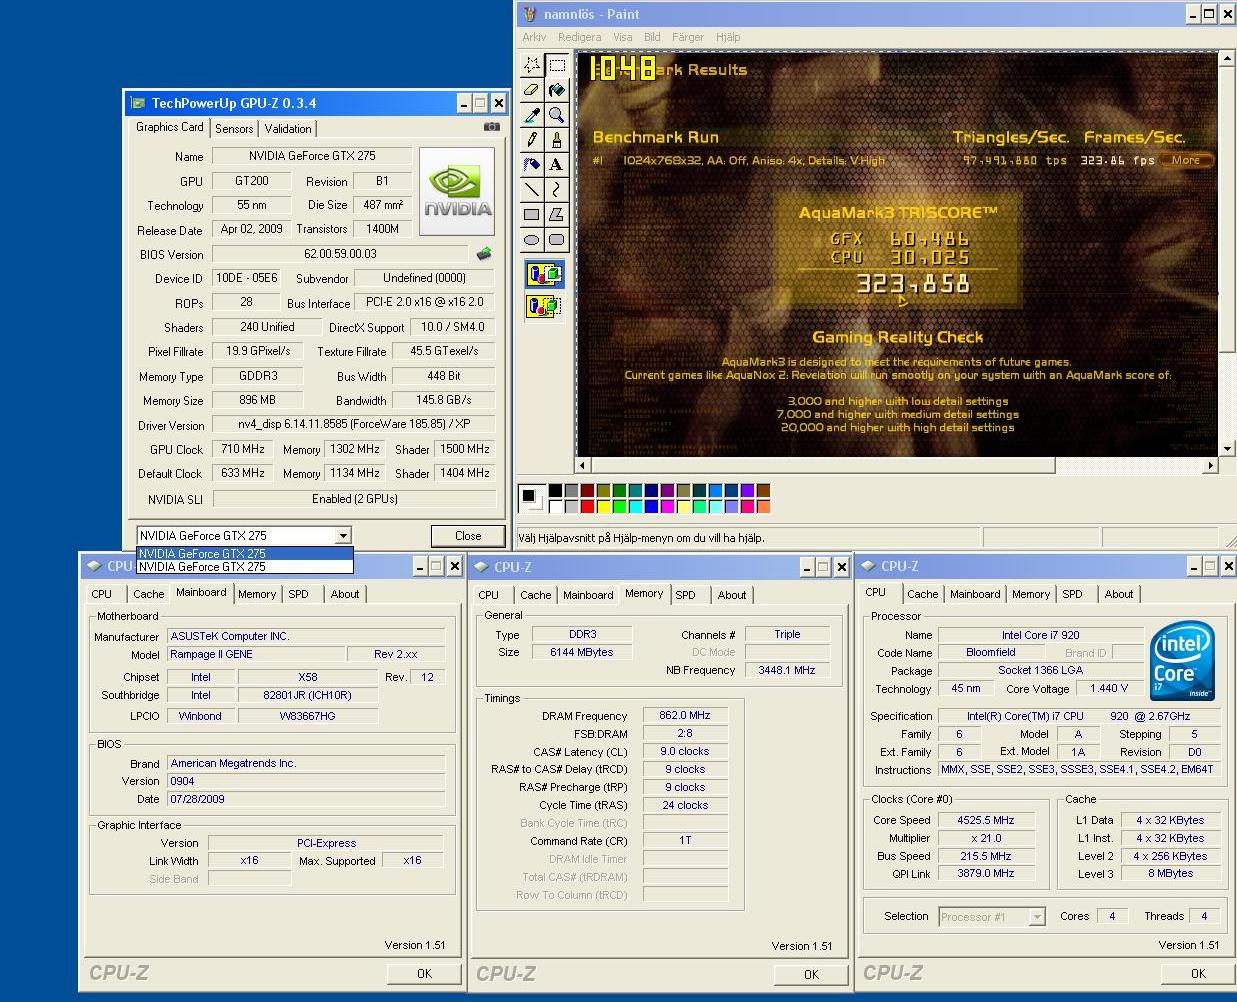
Task: Click the Core Speed value 4525.5 MHz
Action: tap(986, 820)
